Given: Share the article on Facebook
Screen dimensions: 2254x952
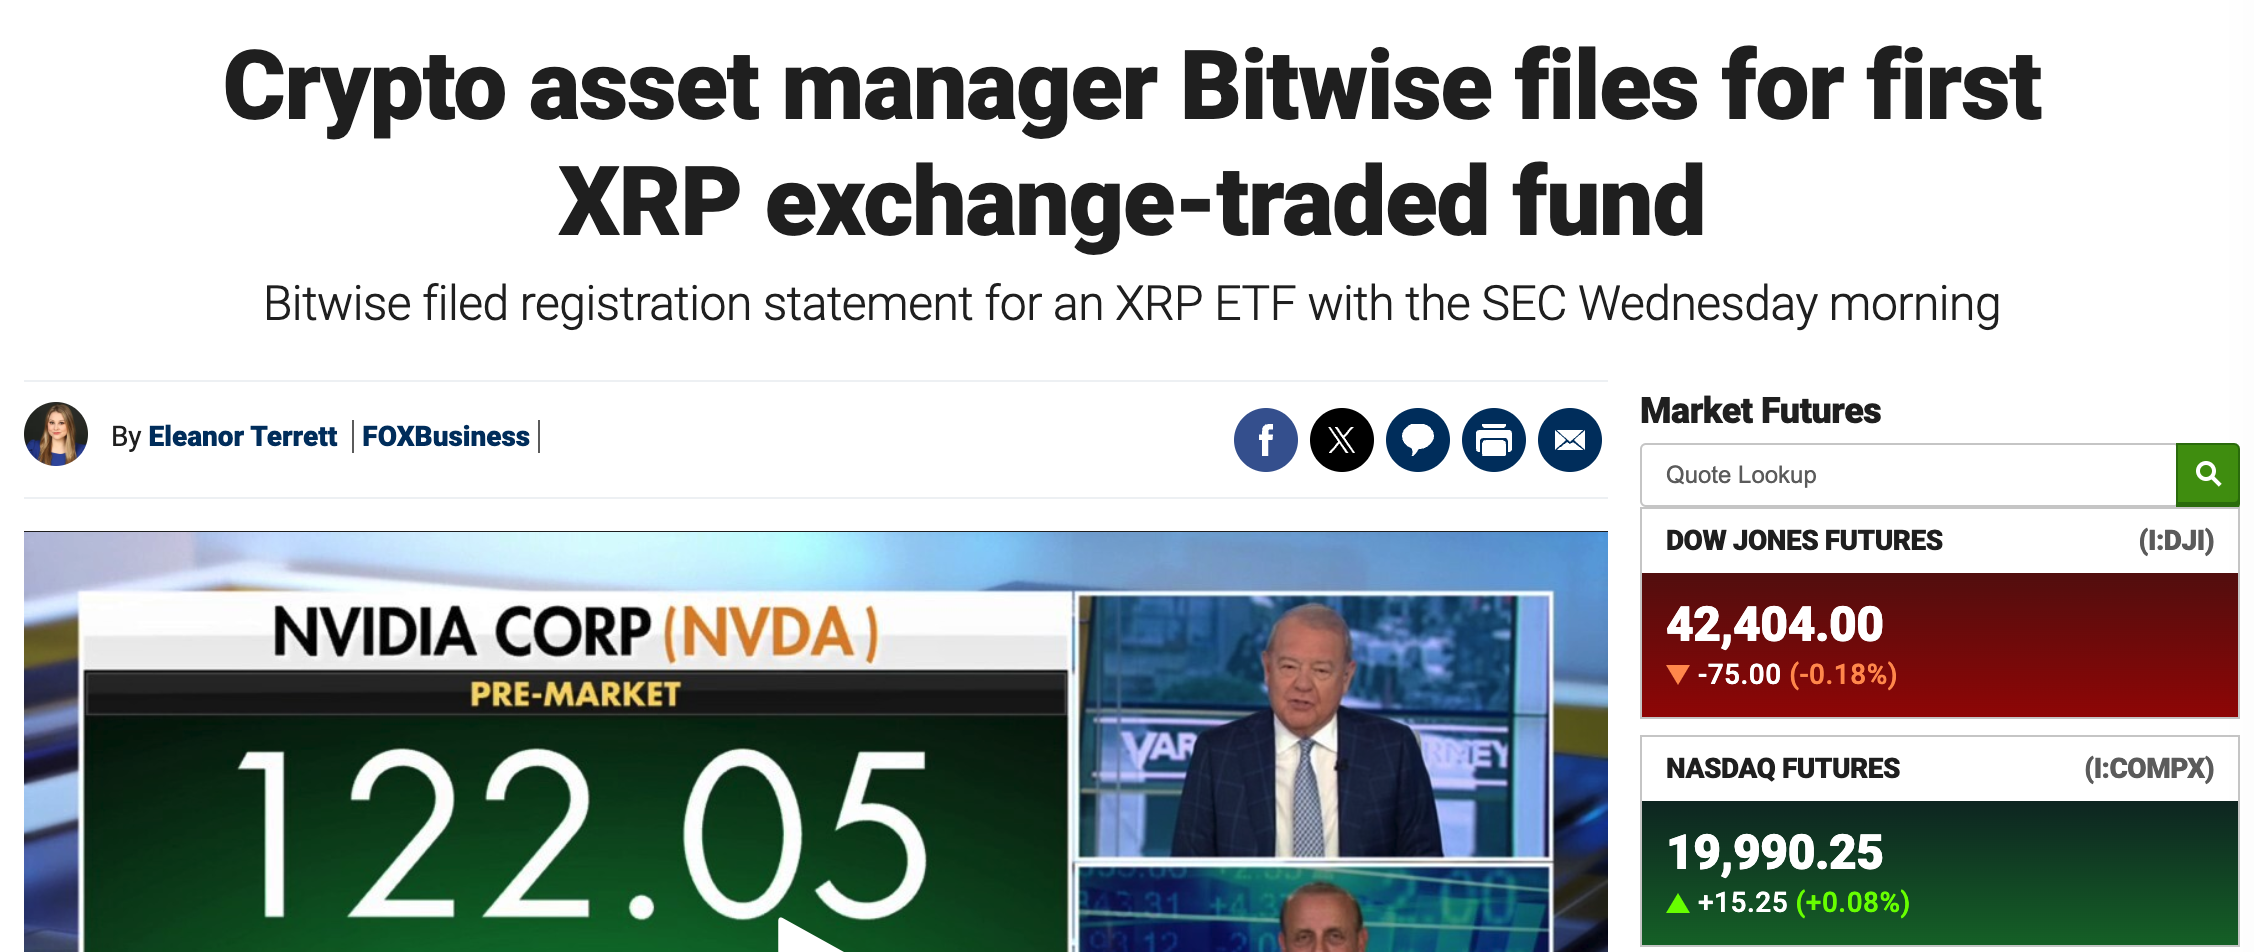Looking at the screenshot, I should coord(1266,440).
